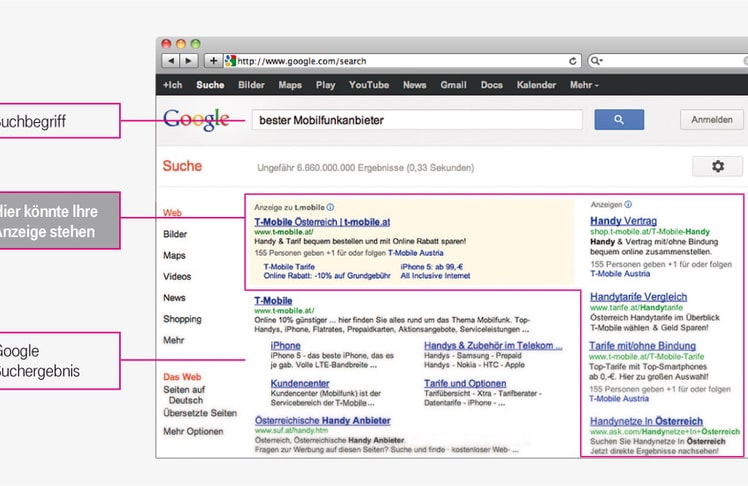Switch to Gmail in the top bar
This screenshot has height=486, width=748.
[x=453, y=85]
